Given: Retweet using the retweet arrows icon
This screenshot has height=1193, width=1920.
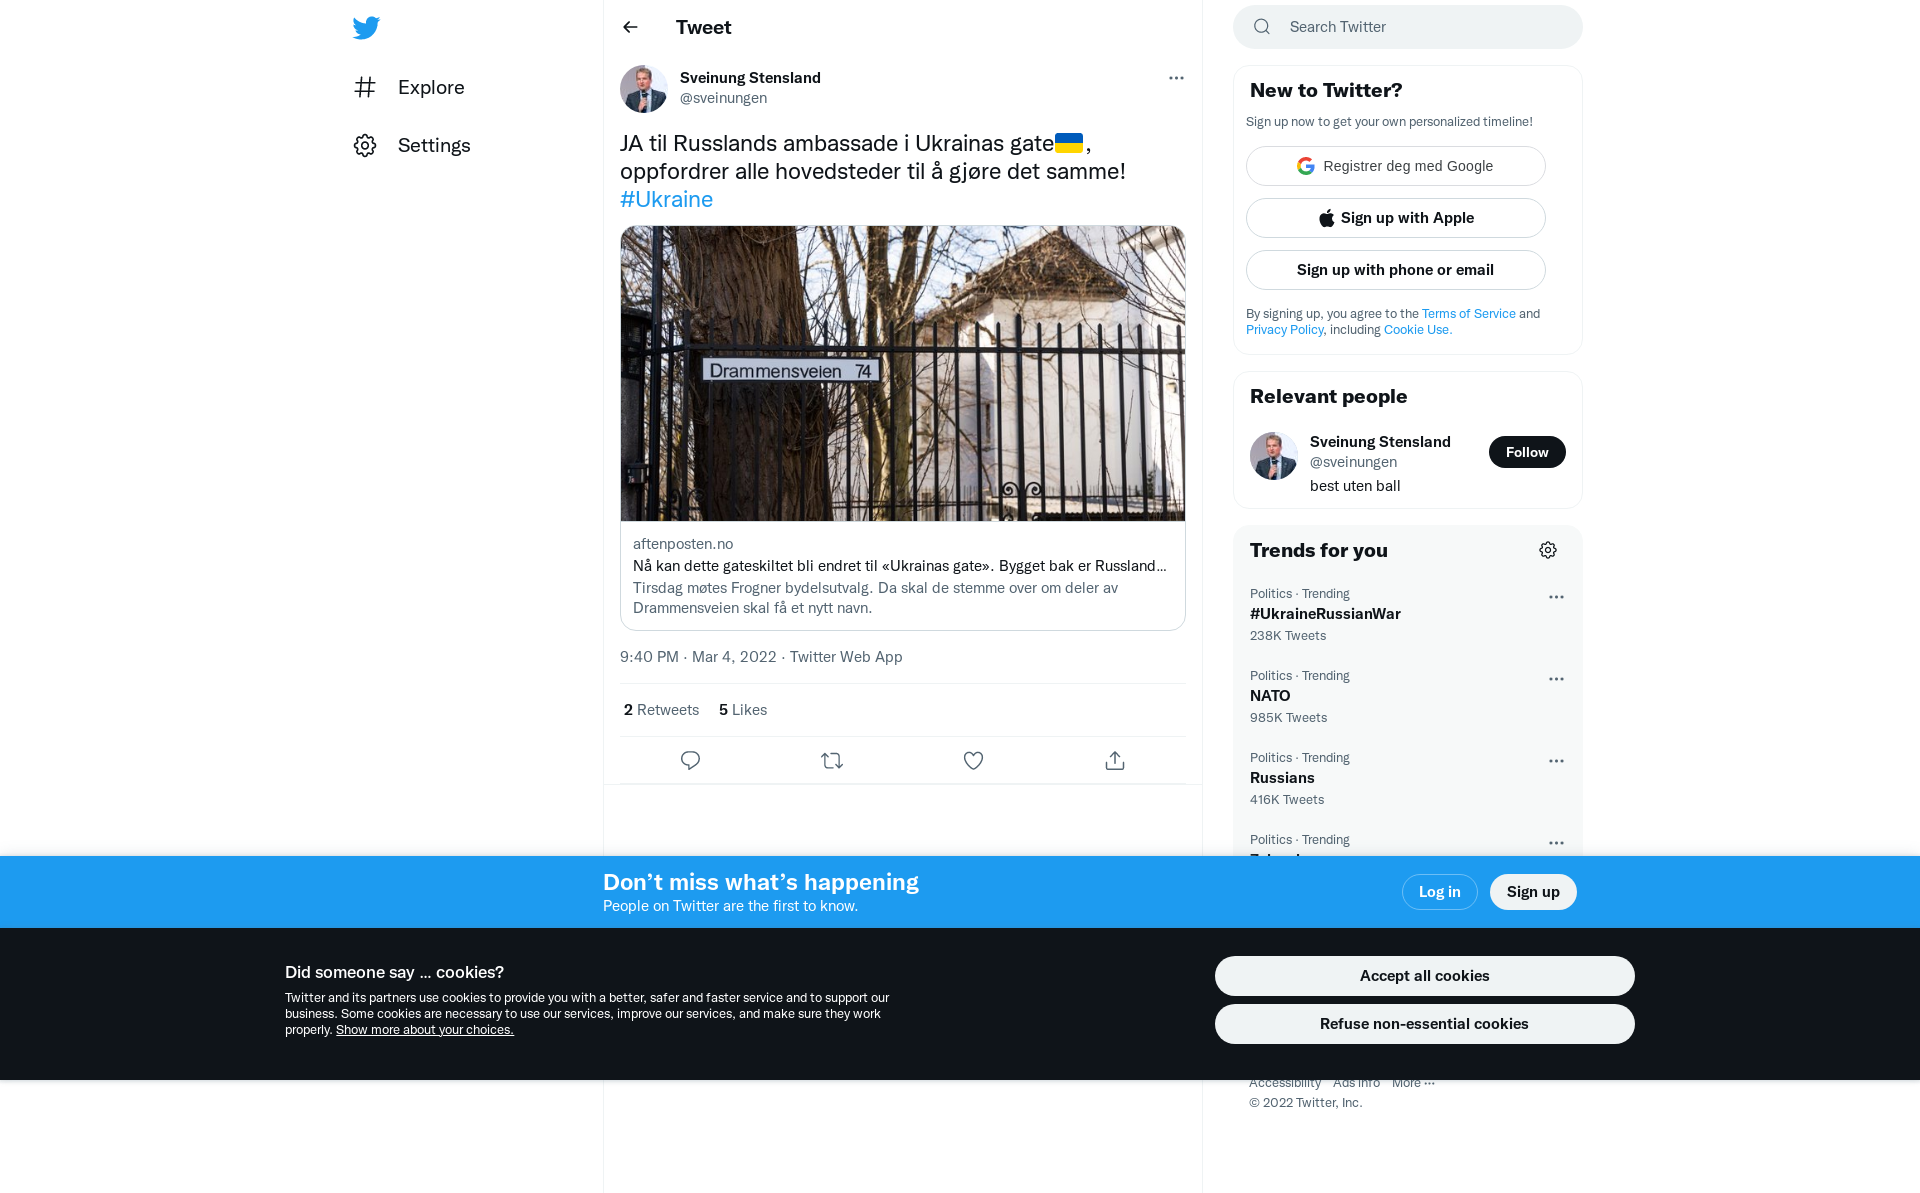Looking at the screenshot, I should pyautogui.click(x=832, y=761).
